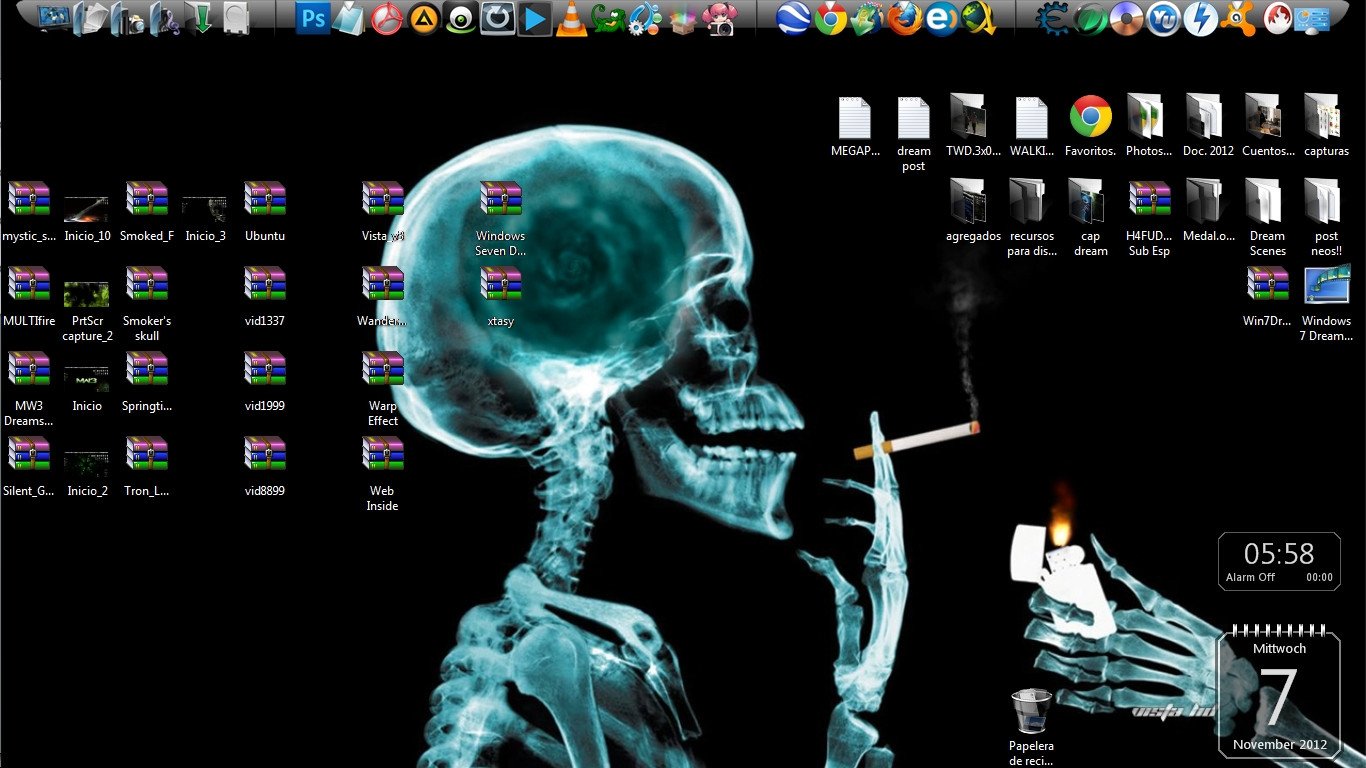The height and width of the screenshot is (768, 1366).
Task: Launch Google Chrome from the dock
Action: click(830, 17)
